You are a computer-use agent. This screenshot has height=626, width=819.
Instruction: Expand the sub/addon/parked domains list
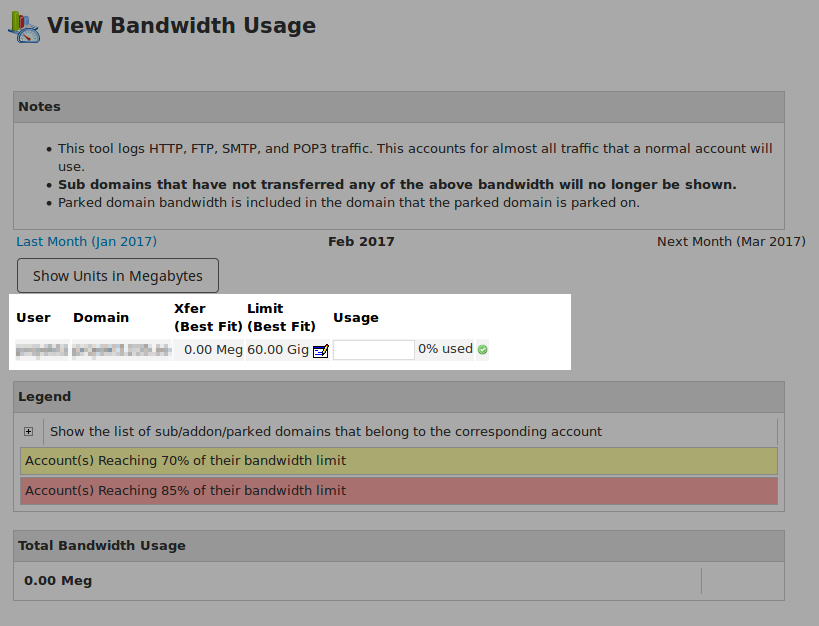point(28,431)
